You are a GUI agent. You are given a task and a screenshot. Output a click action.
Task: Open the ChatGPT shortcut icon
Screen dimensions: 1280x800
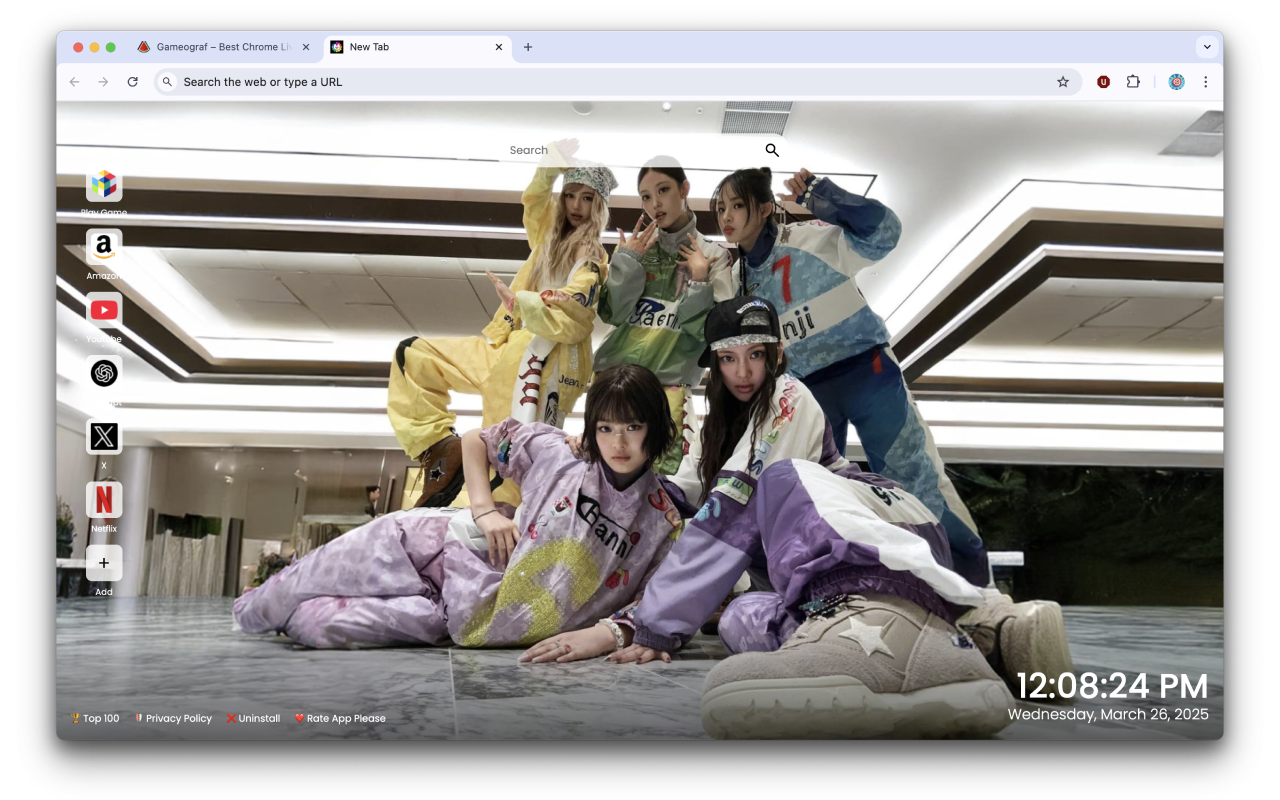pos(104,373)
